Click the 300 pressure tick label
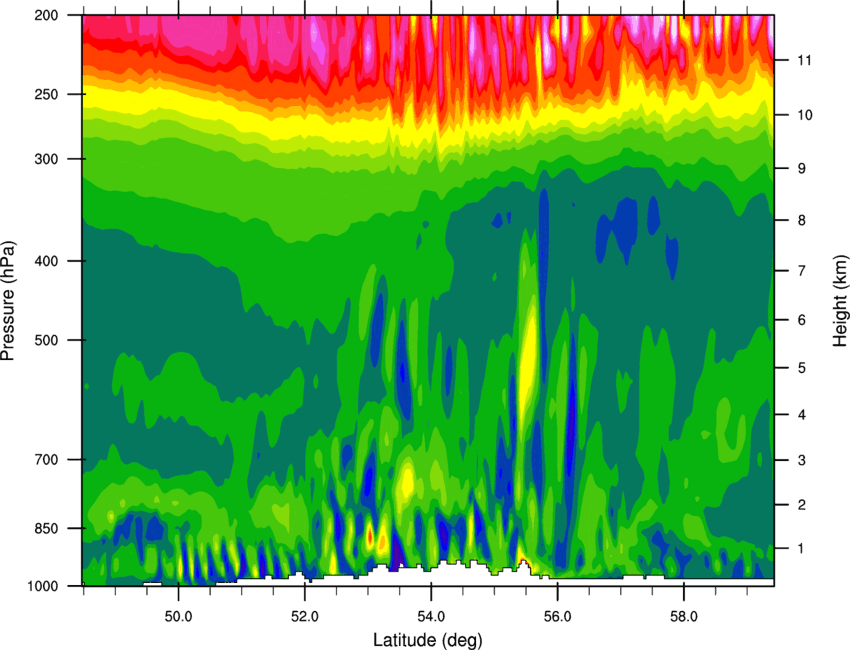The image size is (850, 650). click(x=47, y=159)
